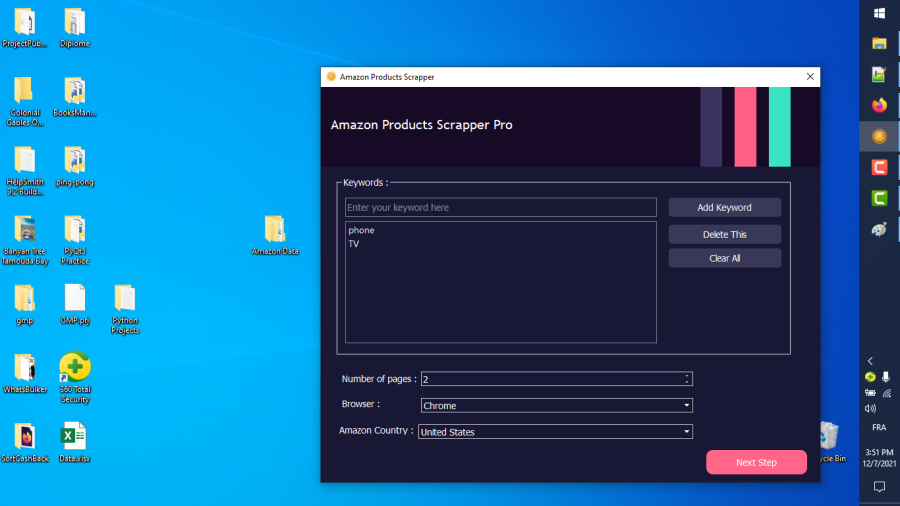
Task: Select the BooksMan desktop folder
Action: pos(75,97)
